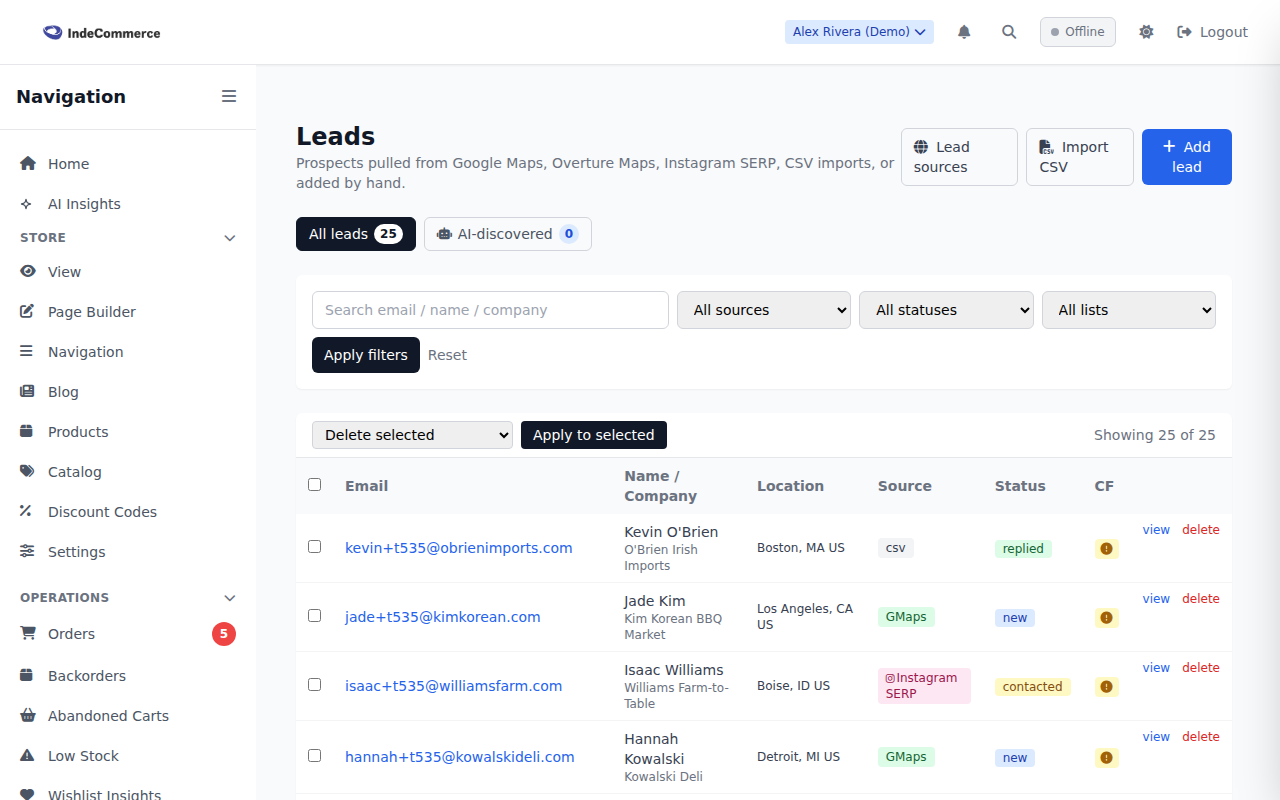Open the Delete selected bulk action dropdown

[412, 435]
